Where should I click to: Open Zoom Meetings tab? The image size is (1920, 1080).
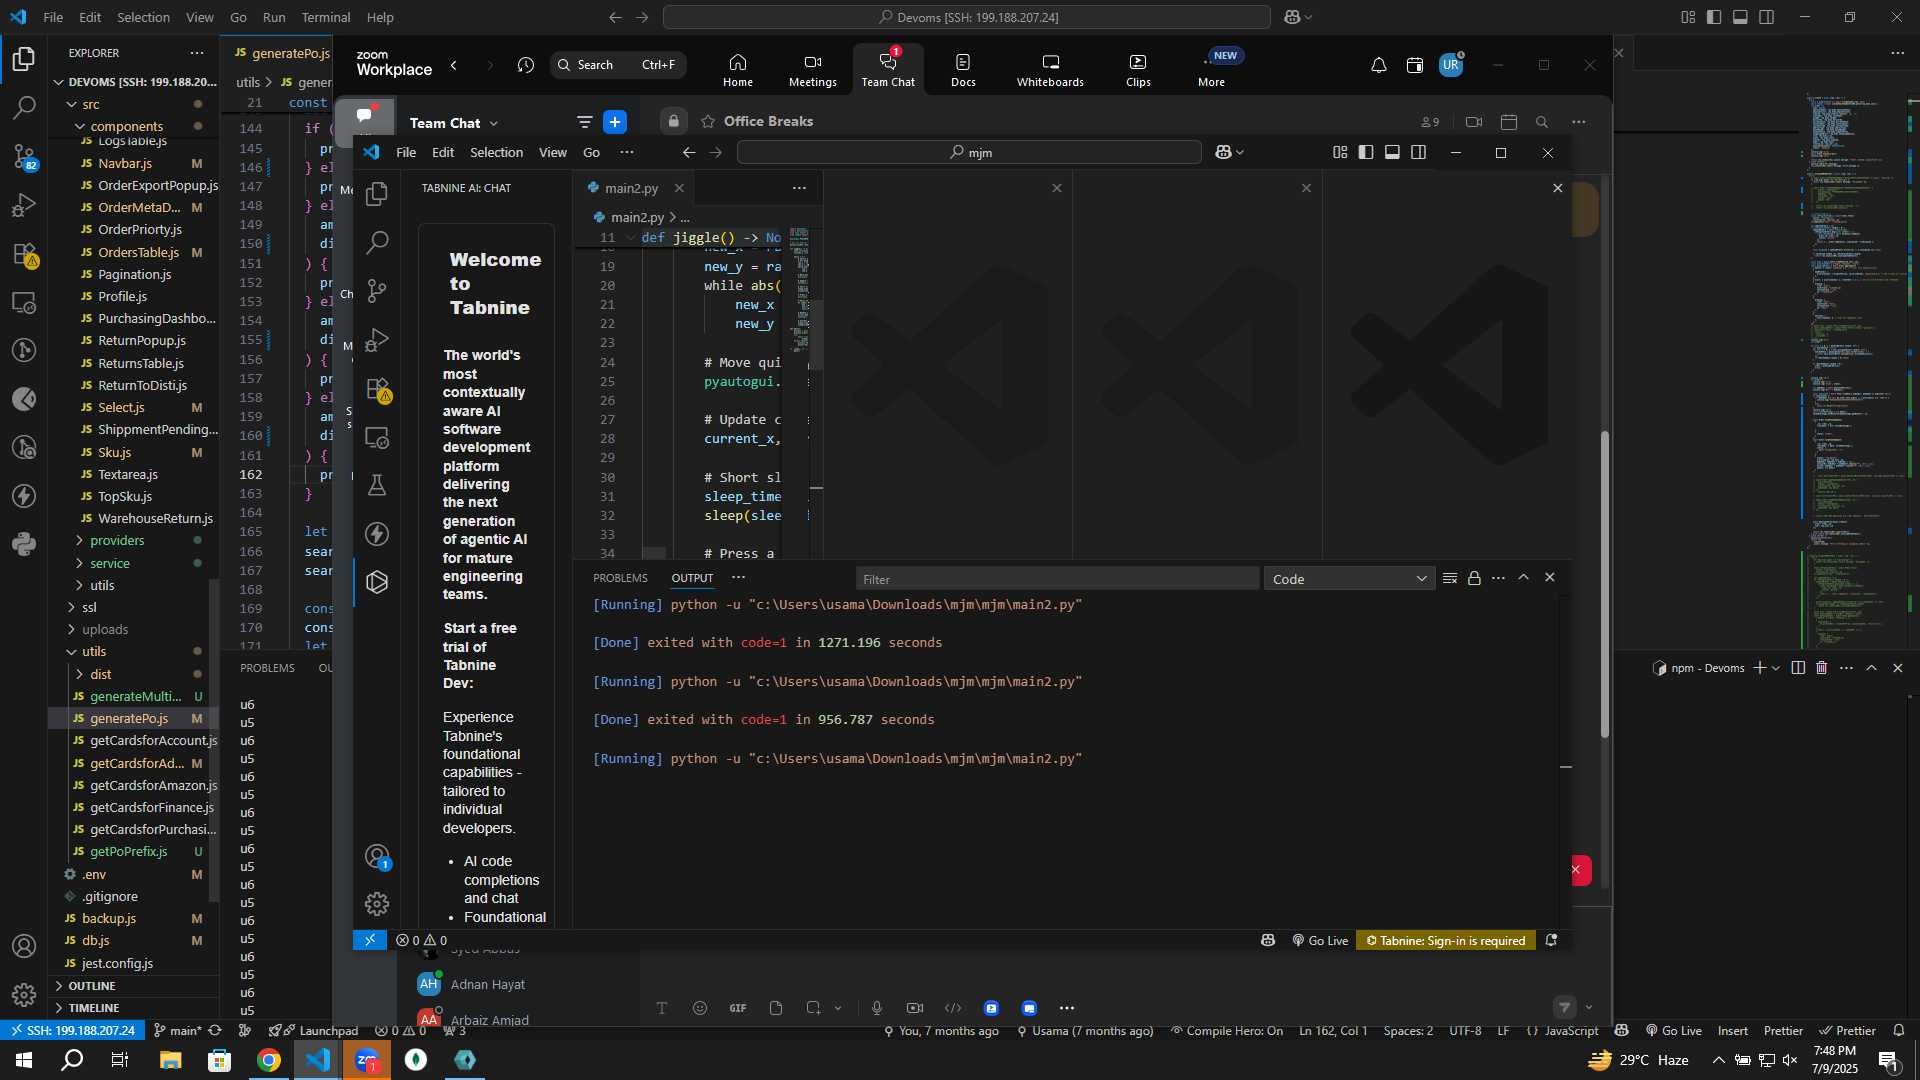click(812, 70)
